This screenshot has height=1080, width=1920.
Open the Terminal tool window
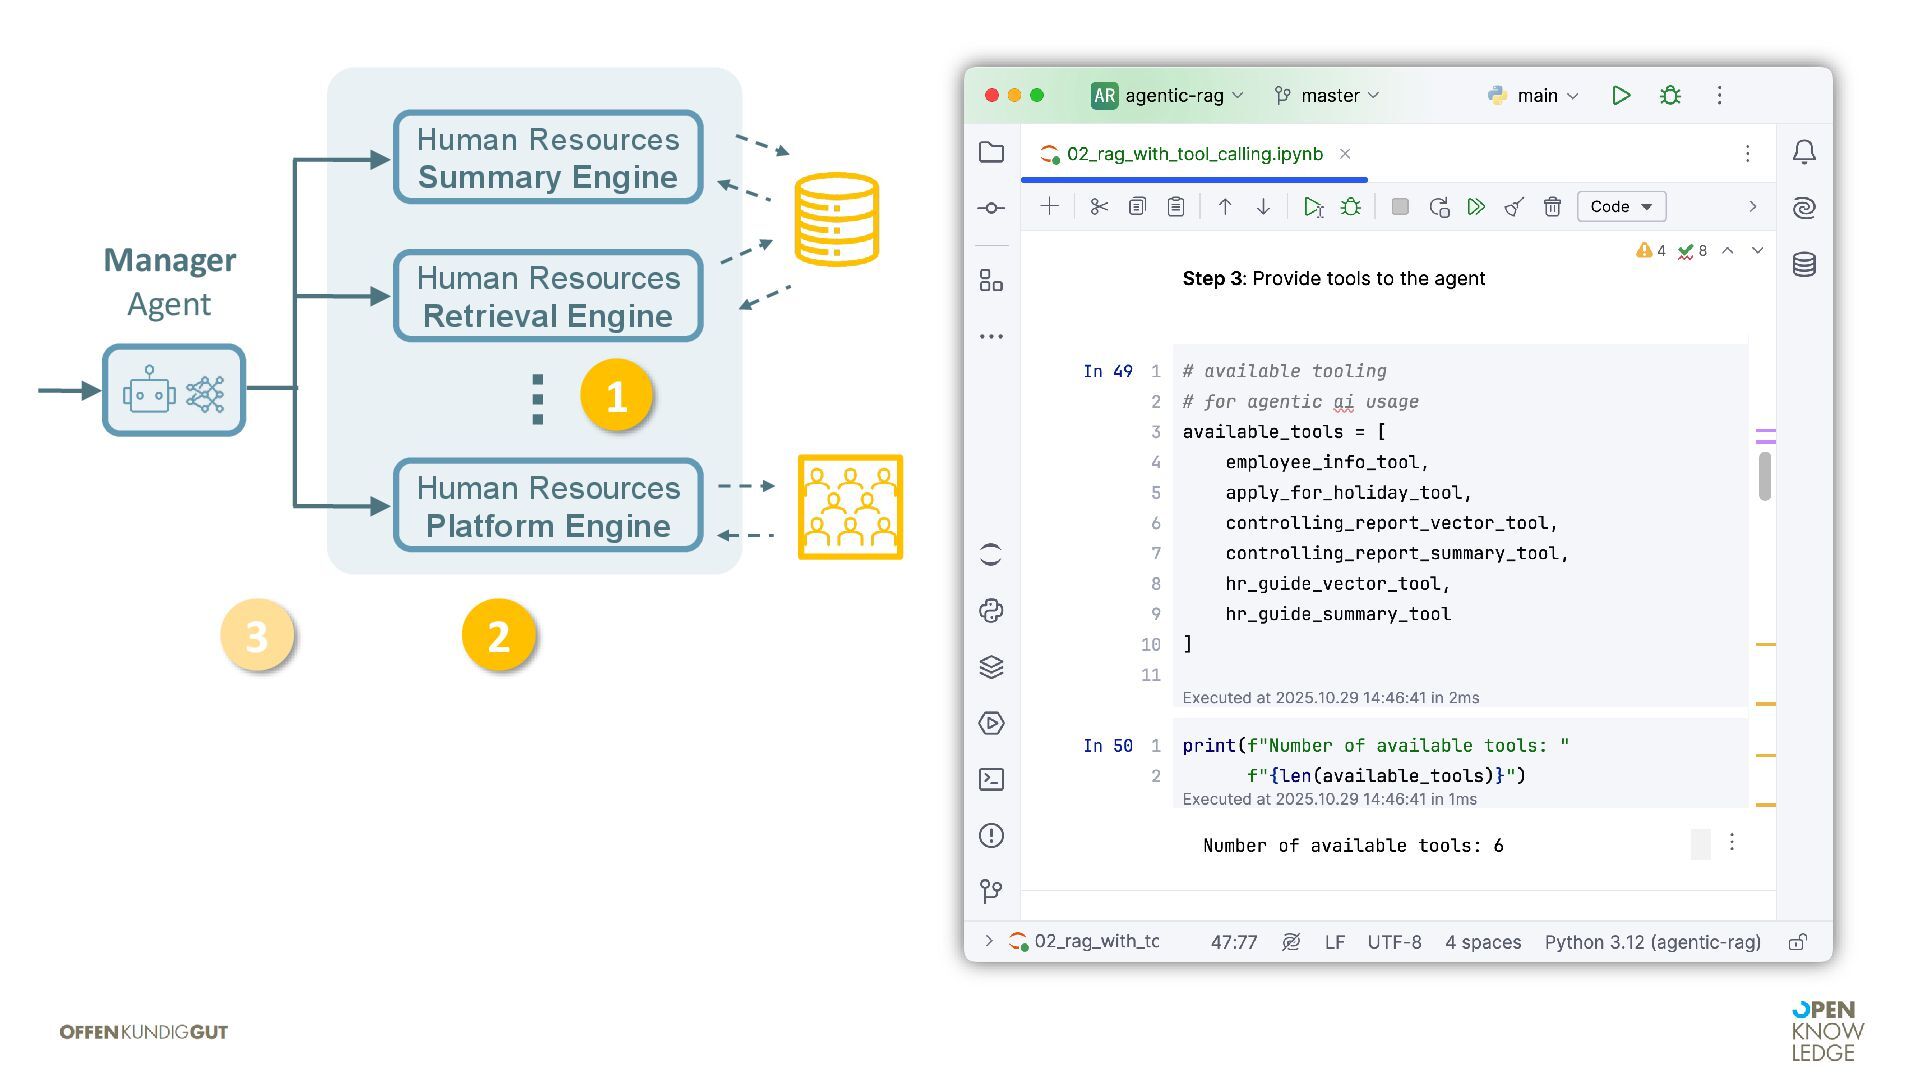(991, 779)
